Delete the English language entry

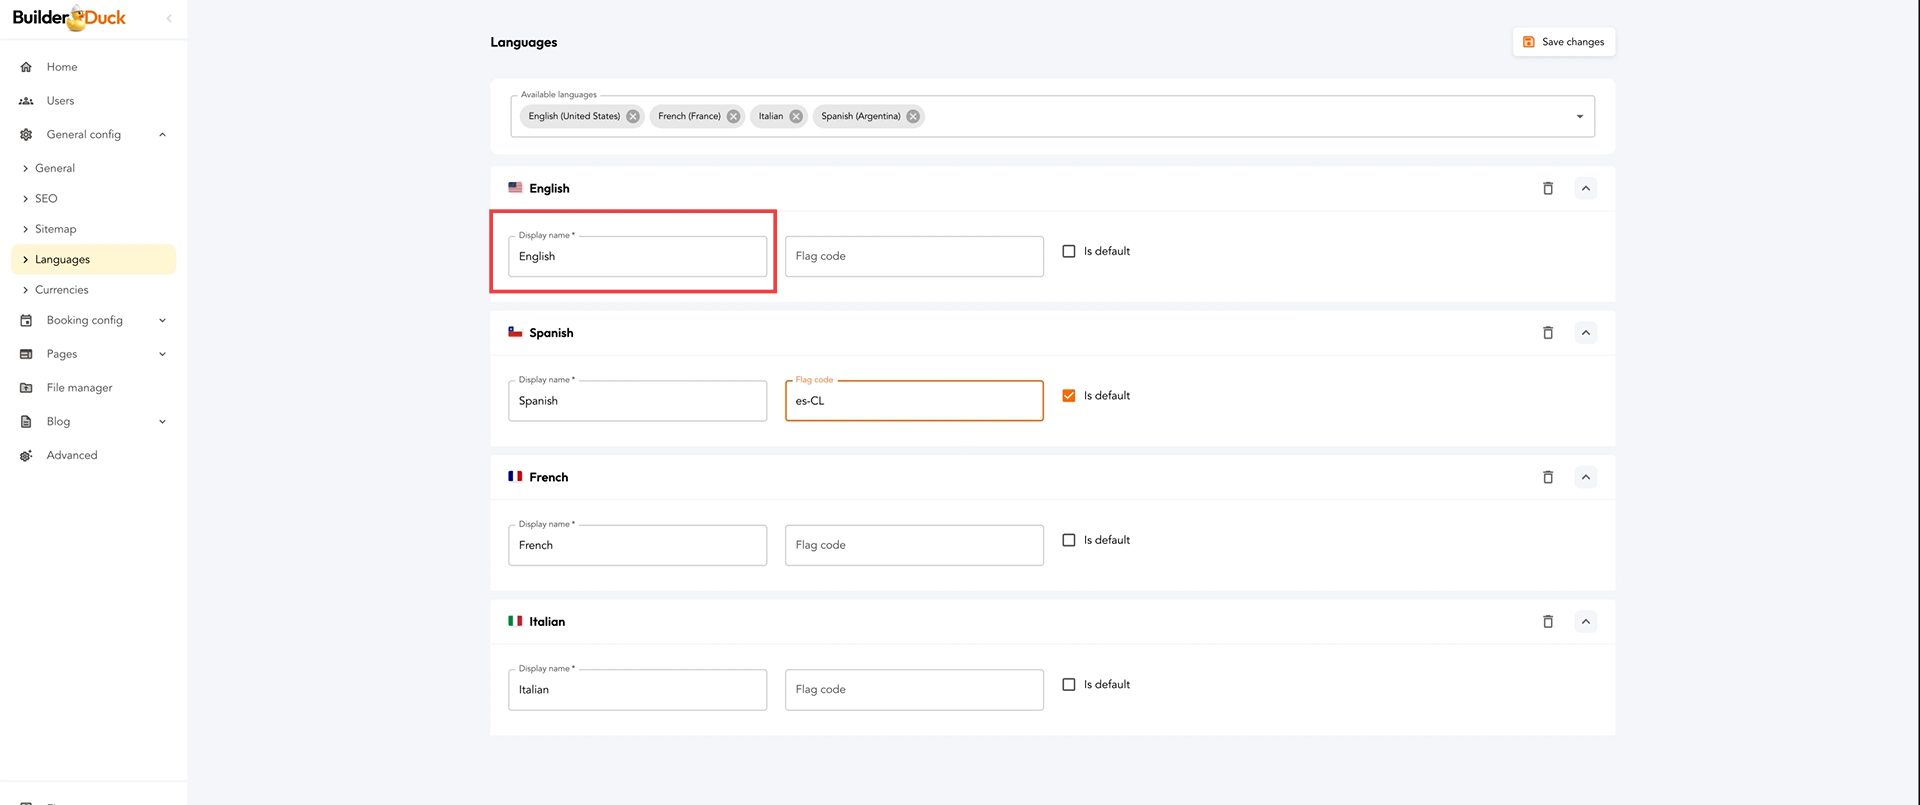tap(1547, 188)
